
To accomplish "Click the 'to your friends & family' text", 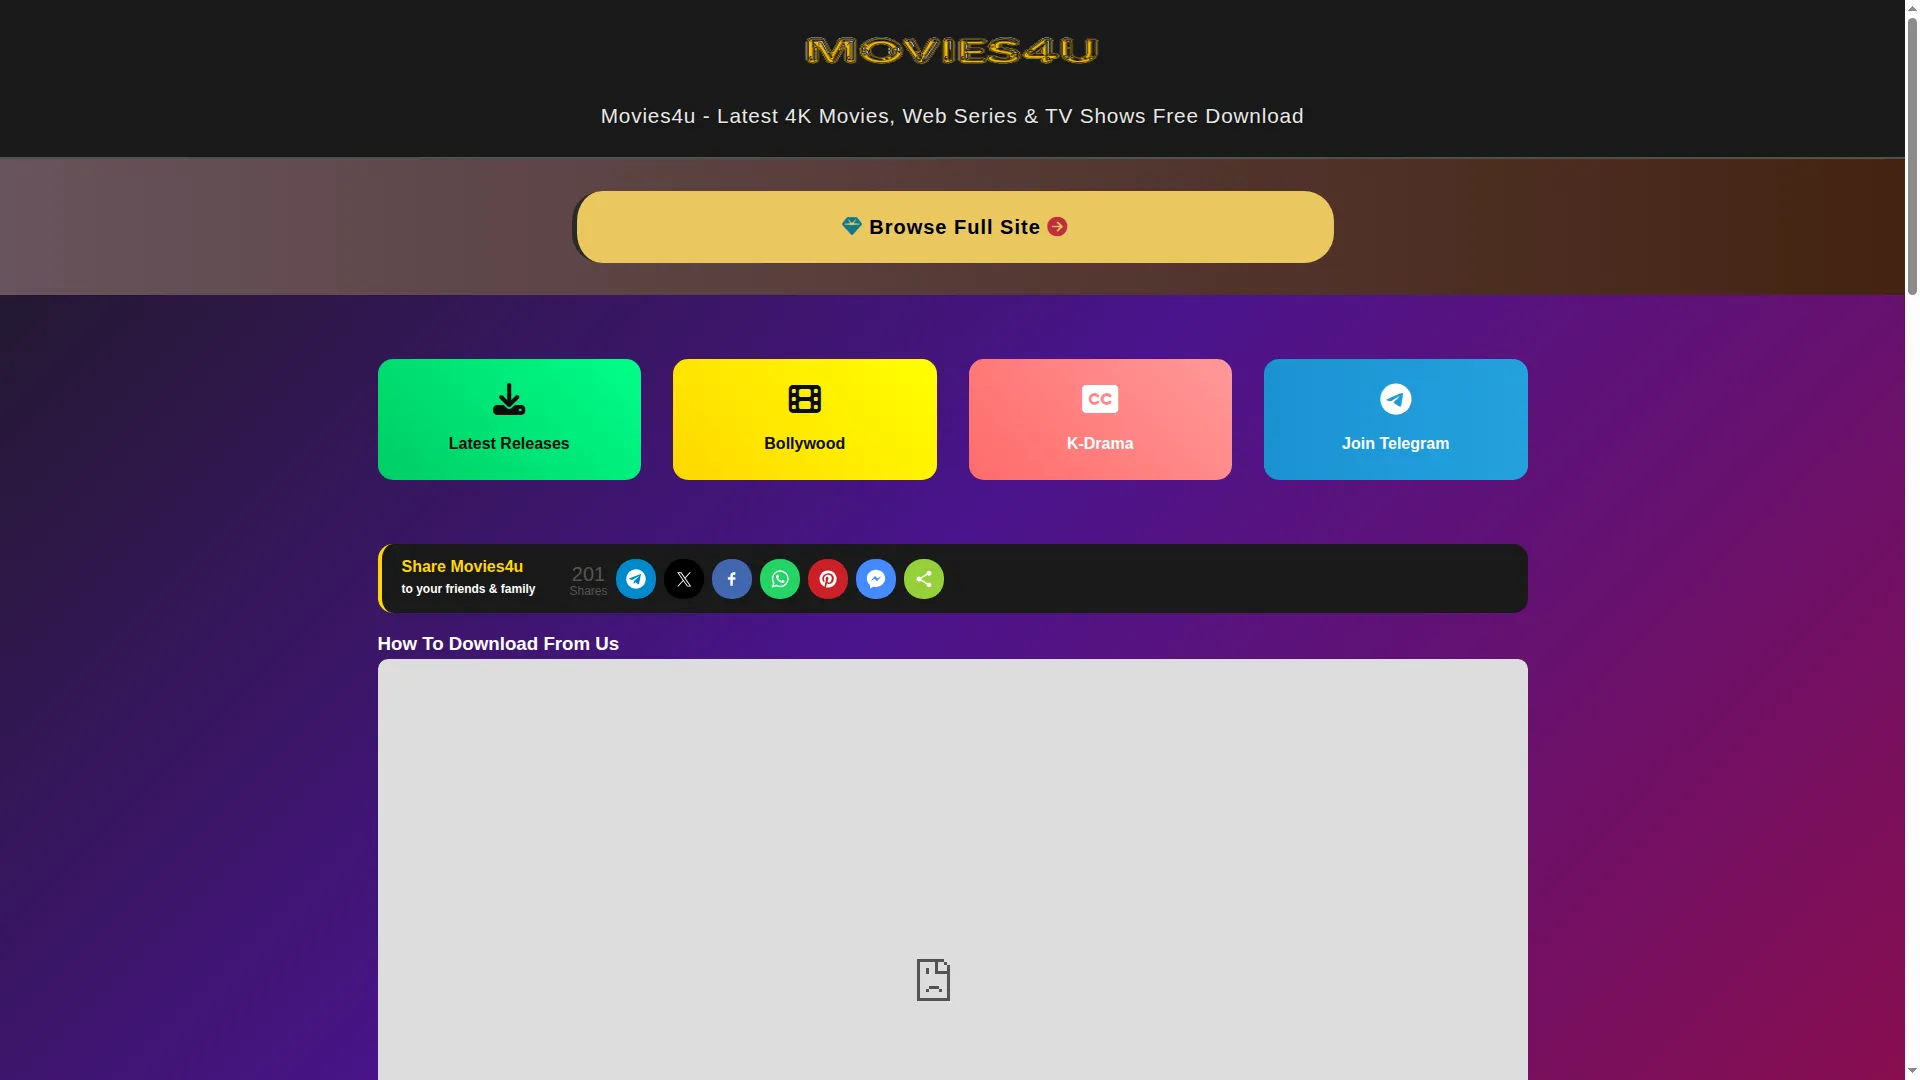I will pyautogui.click(x=468, y=589).
